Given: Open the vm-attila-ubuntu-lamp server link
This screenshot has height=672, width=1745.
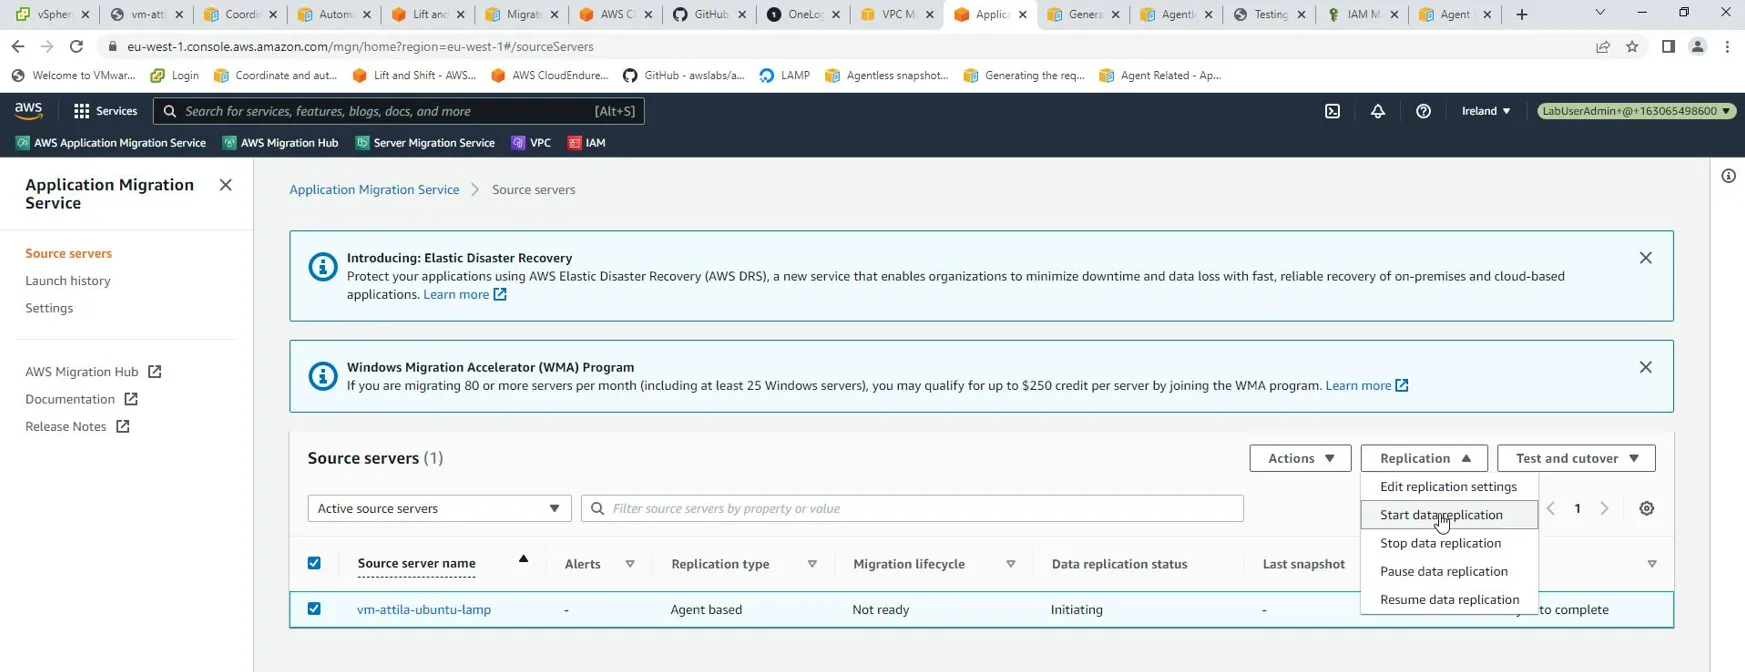Looking at the screenshot, I should tap(424, 609).
